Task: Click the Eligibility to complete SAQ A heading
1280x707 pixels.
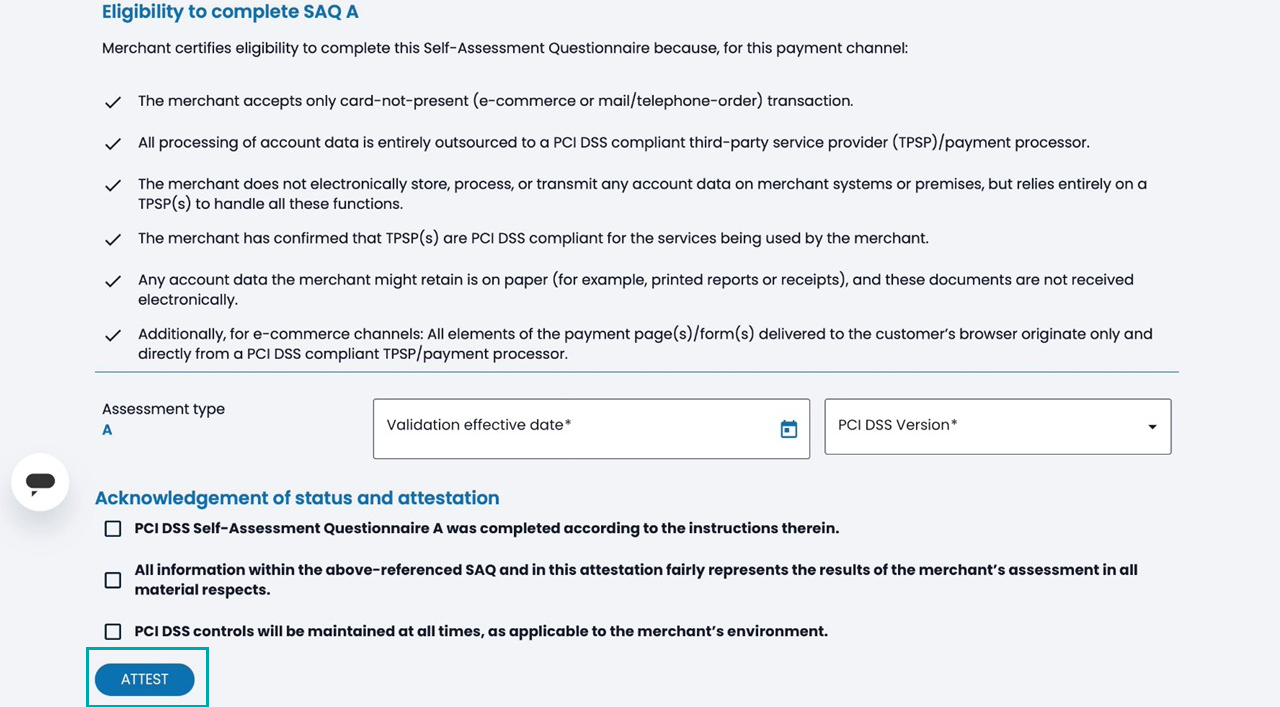Action: click(230, 13)
